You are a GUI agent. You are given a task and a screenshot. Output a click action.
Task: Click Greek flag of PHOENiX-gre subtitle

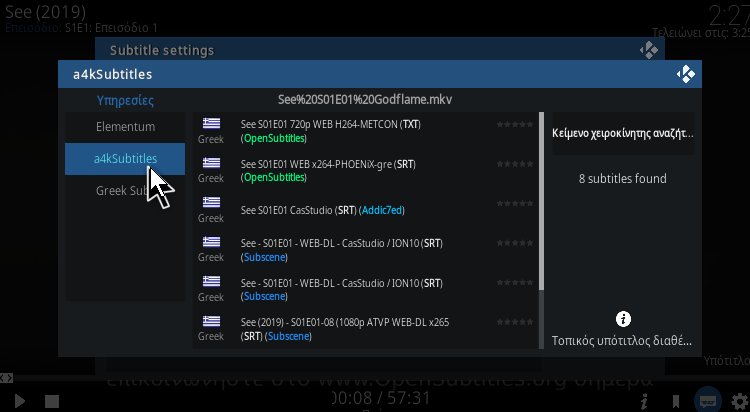click(x=211, y=163)
